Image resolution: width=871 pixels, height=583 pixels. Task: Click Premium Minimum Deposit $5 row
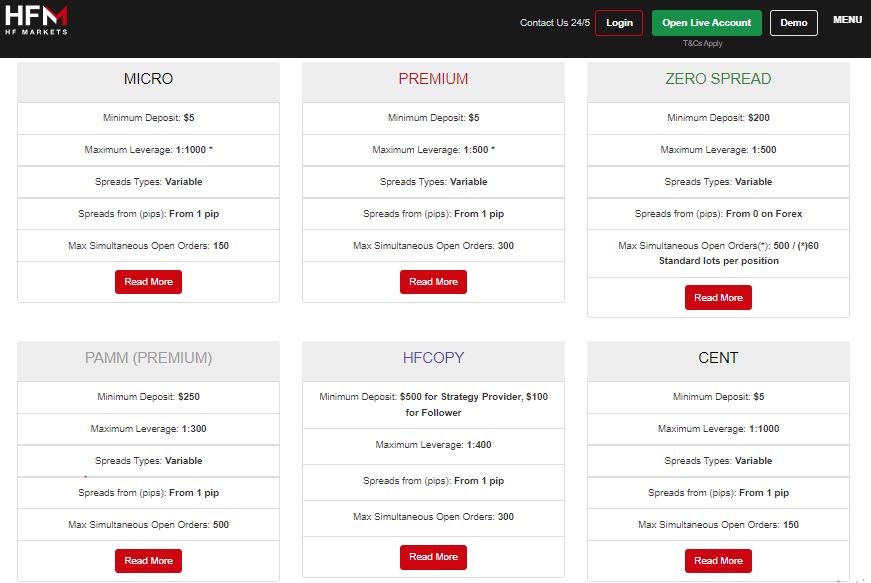click(433, 118)
